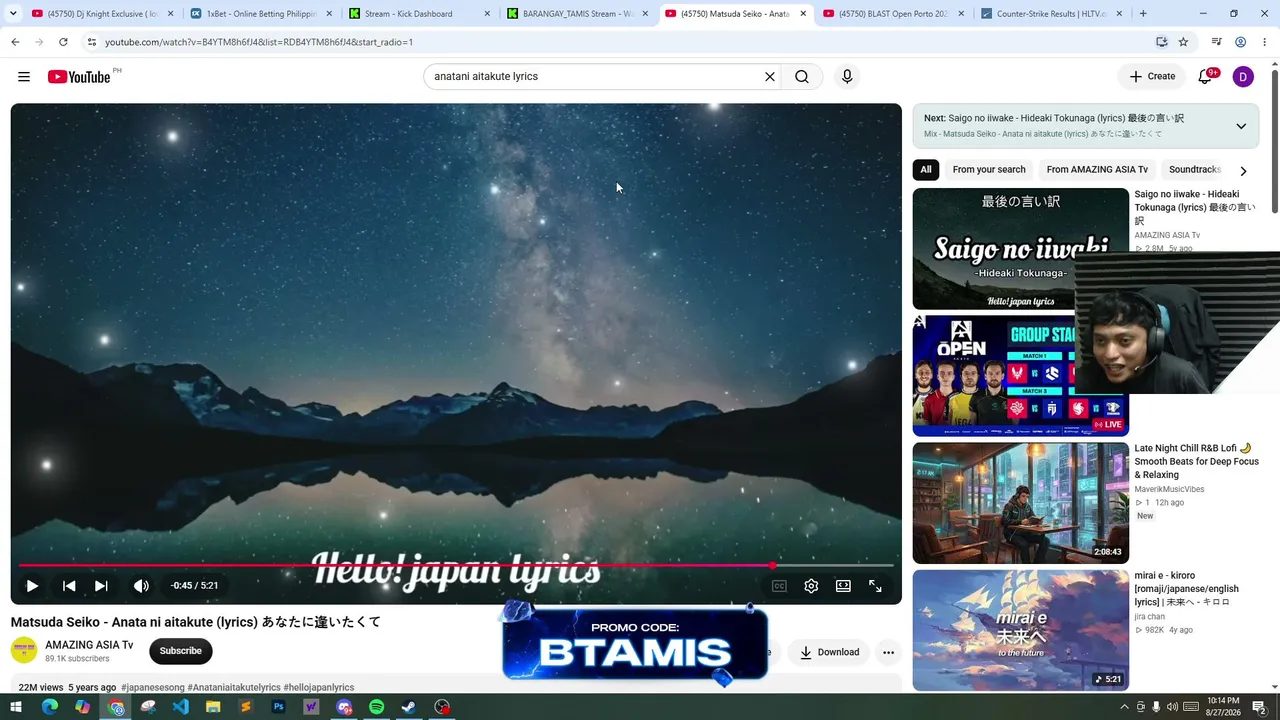Enter fullscreen on the video player
Viewport: 1280px width, 720px height.
(875, 586)
